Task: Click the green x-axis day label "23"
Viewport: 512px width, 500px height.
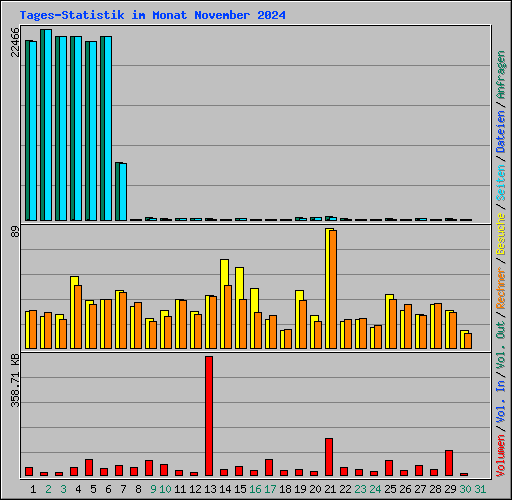Action: pos(360,489)
